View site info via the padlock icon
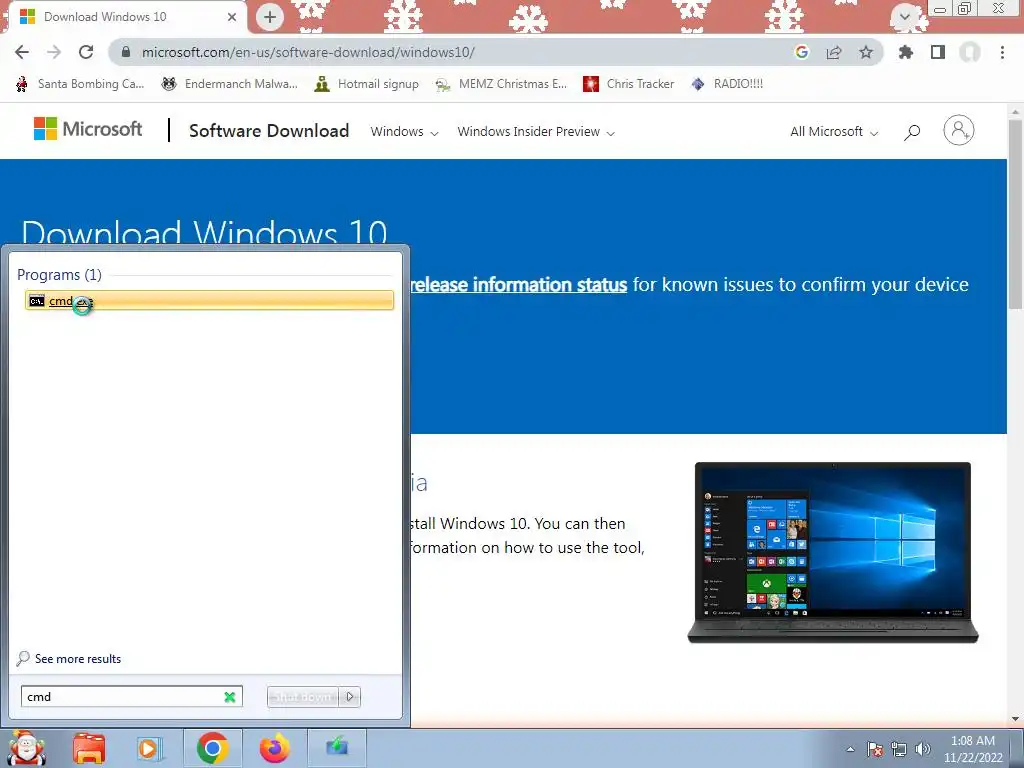 click(126, 52)
